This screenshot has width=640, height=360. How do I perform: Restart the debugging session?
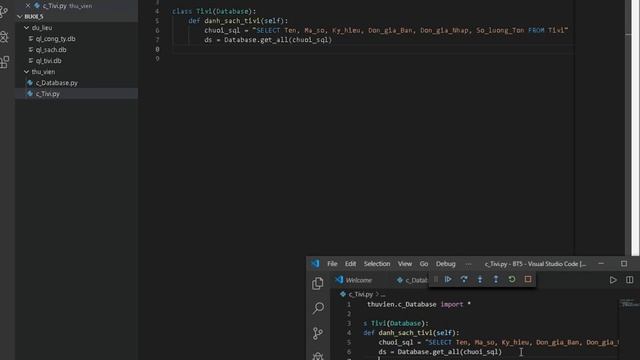(x=512, y=280)
